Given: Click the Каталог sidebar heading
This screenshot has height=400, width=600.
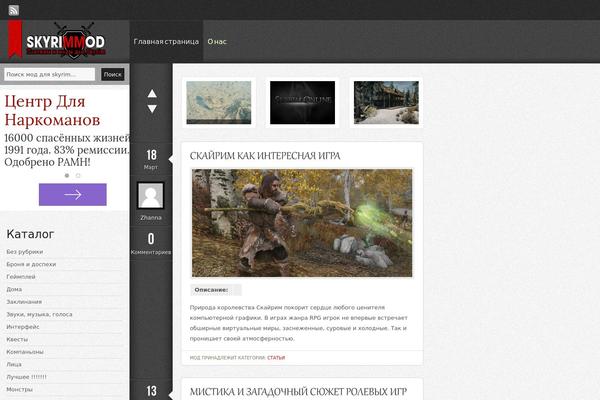Looking at the screenshot, I should coord(30,234).
